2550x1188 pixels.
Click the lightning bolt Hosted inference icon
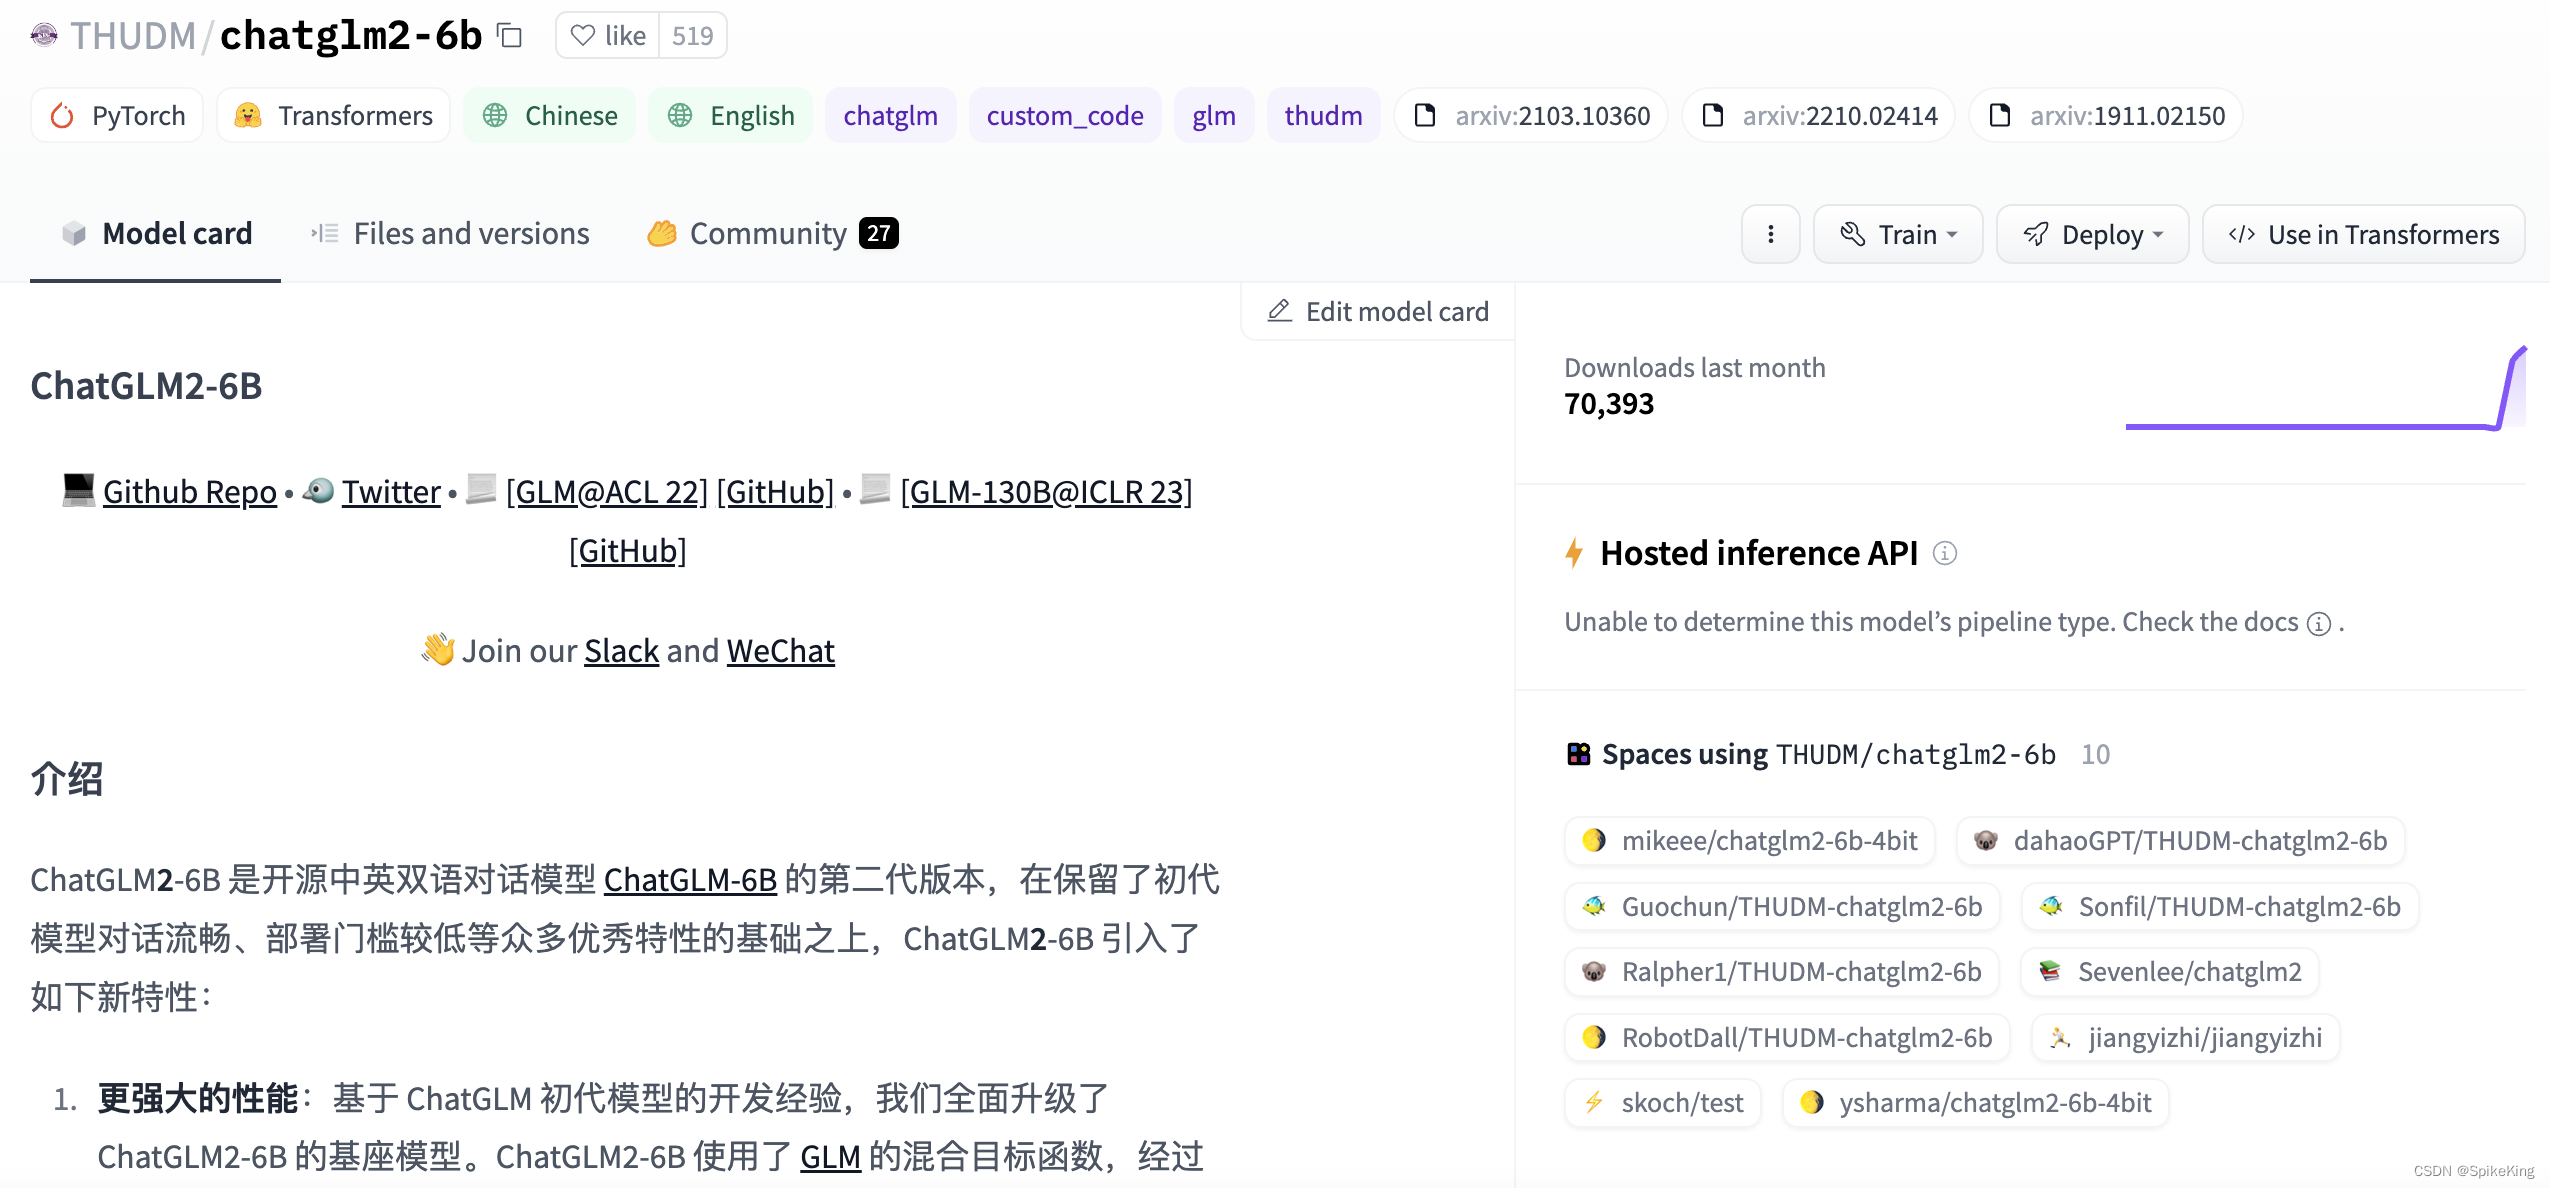coord(1574,553)
